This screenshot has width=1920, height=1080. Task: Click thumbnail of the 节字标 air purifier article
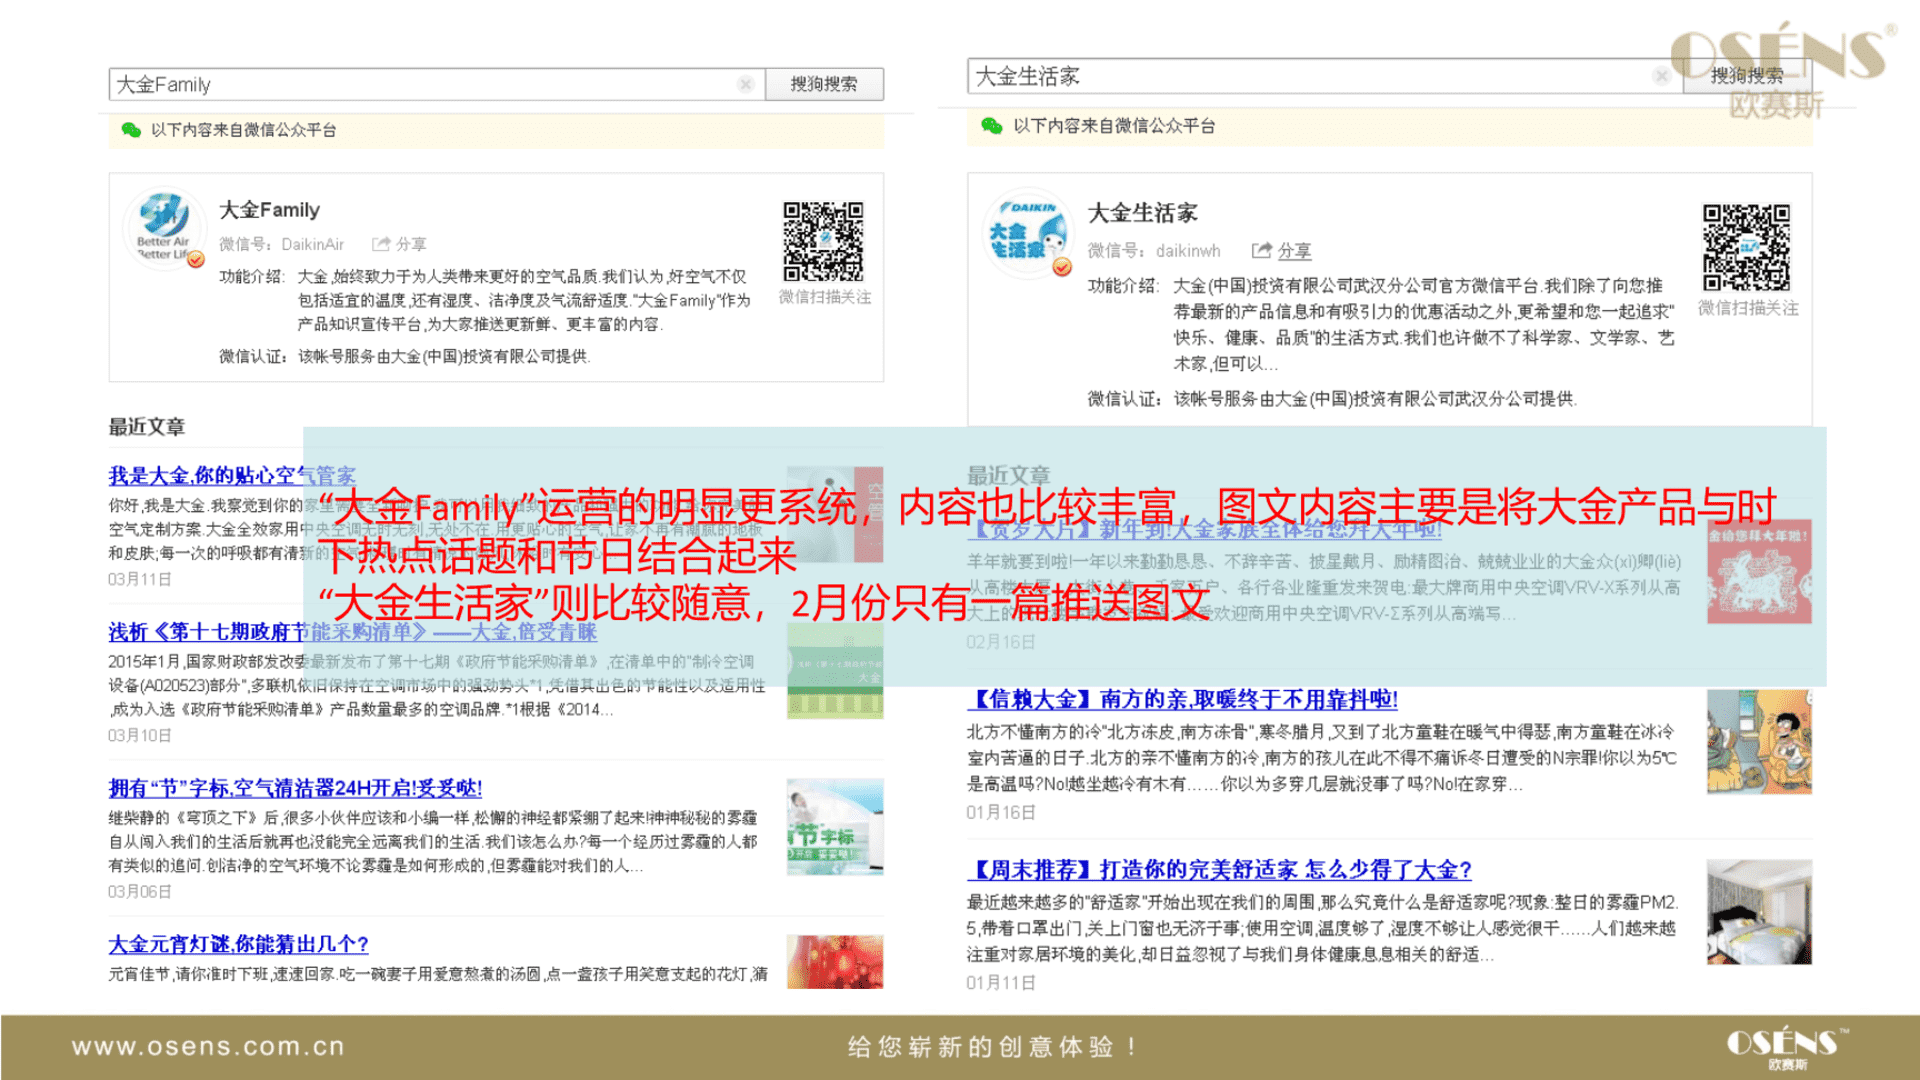835,827
